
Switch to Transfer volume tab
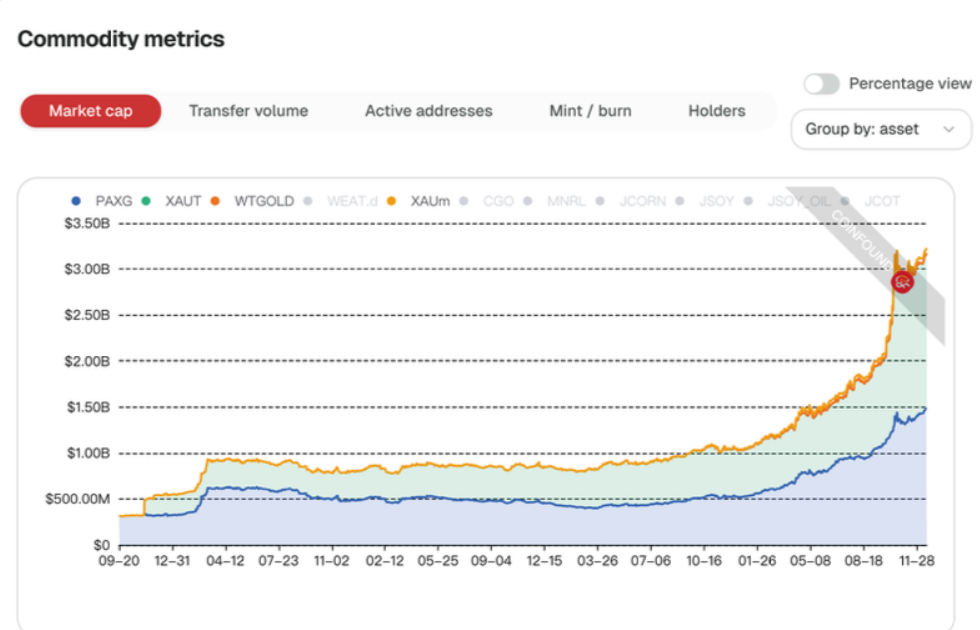(x=248, y=111)
